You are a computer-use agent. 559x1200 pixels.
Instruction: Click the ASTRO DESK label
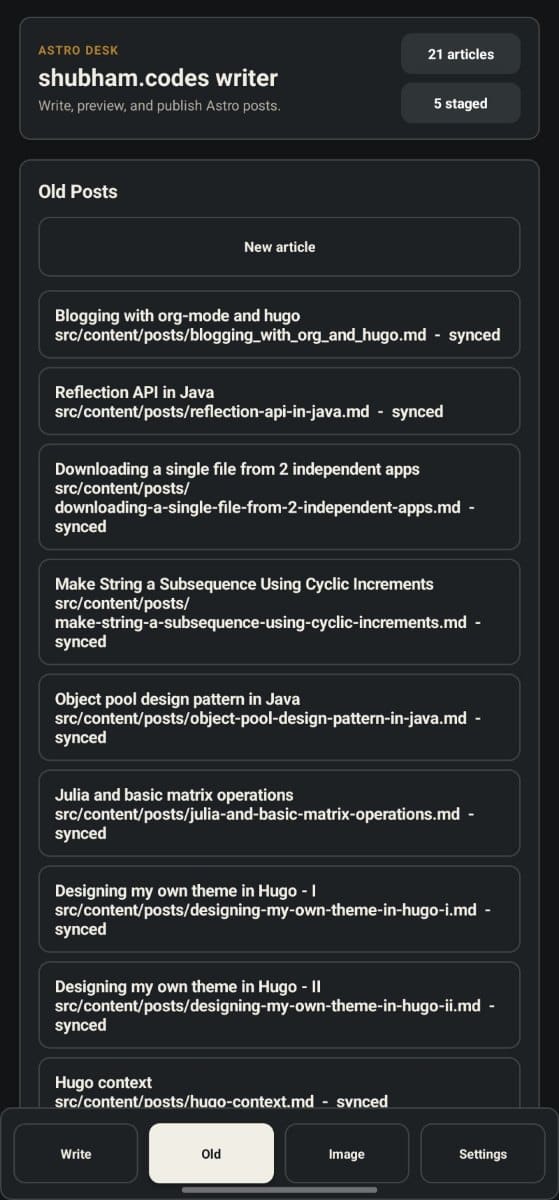click(x=78, y=50)
